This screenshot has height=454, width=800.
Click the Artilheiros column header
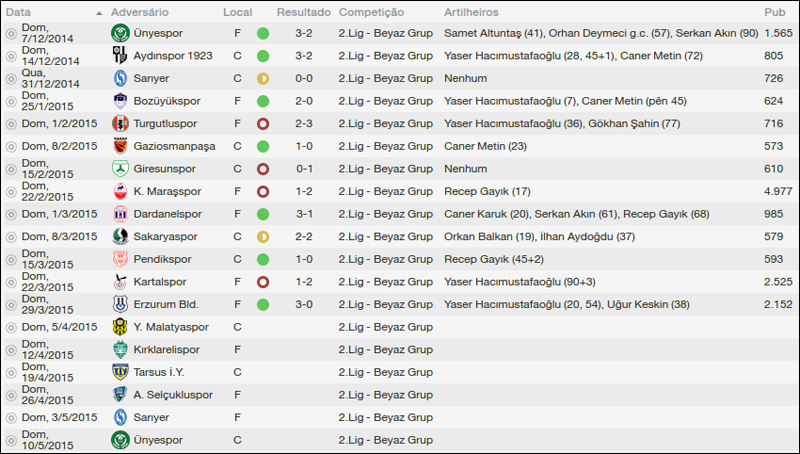click(x=472, y=12)
